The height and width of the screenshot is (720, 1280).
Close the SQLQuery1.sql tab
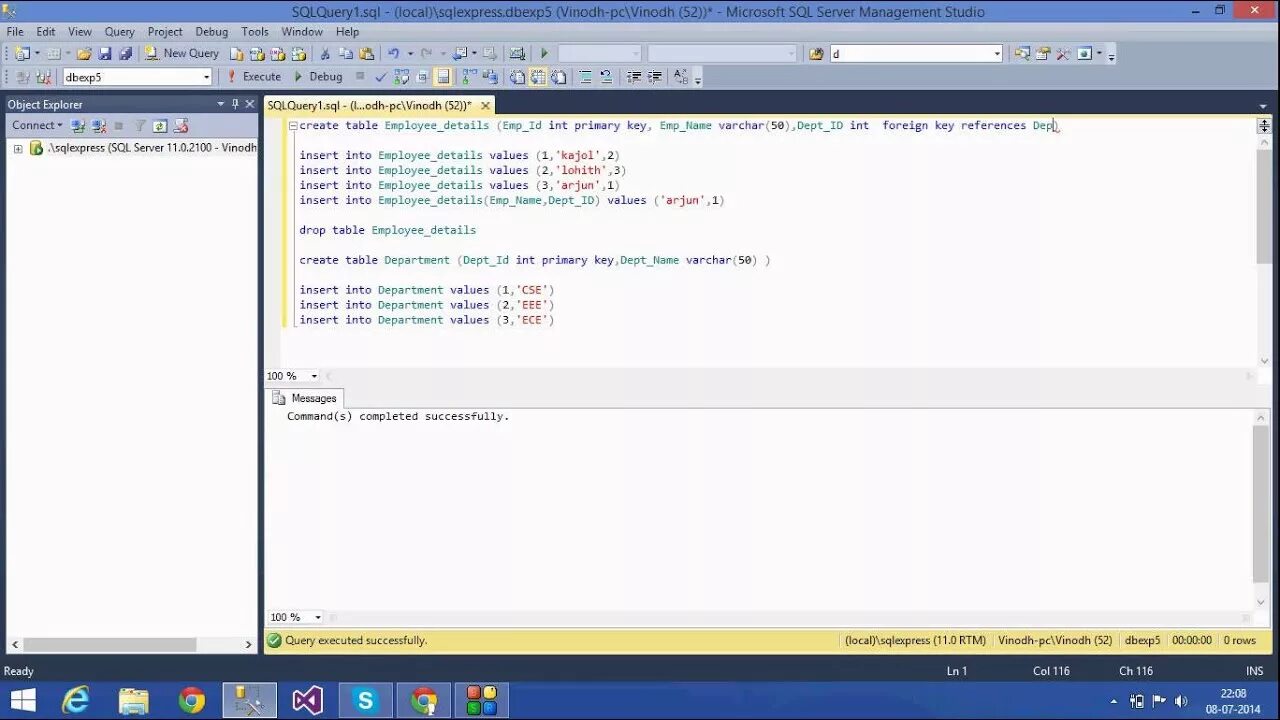486,105
